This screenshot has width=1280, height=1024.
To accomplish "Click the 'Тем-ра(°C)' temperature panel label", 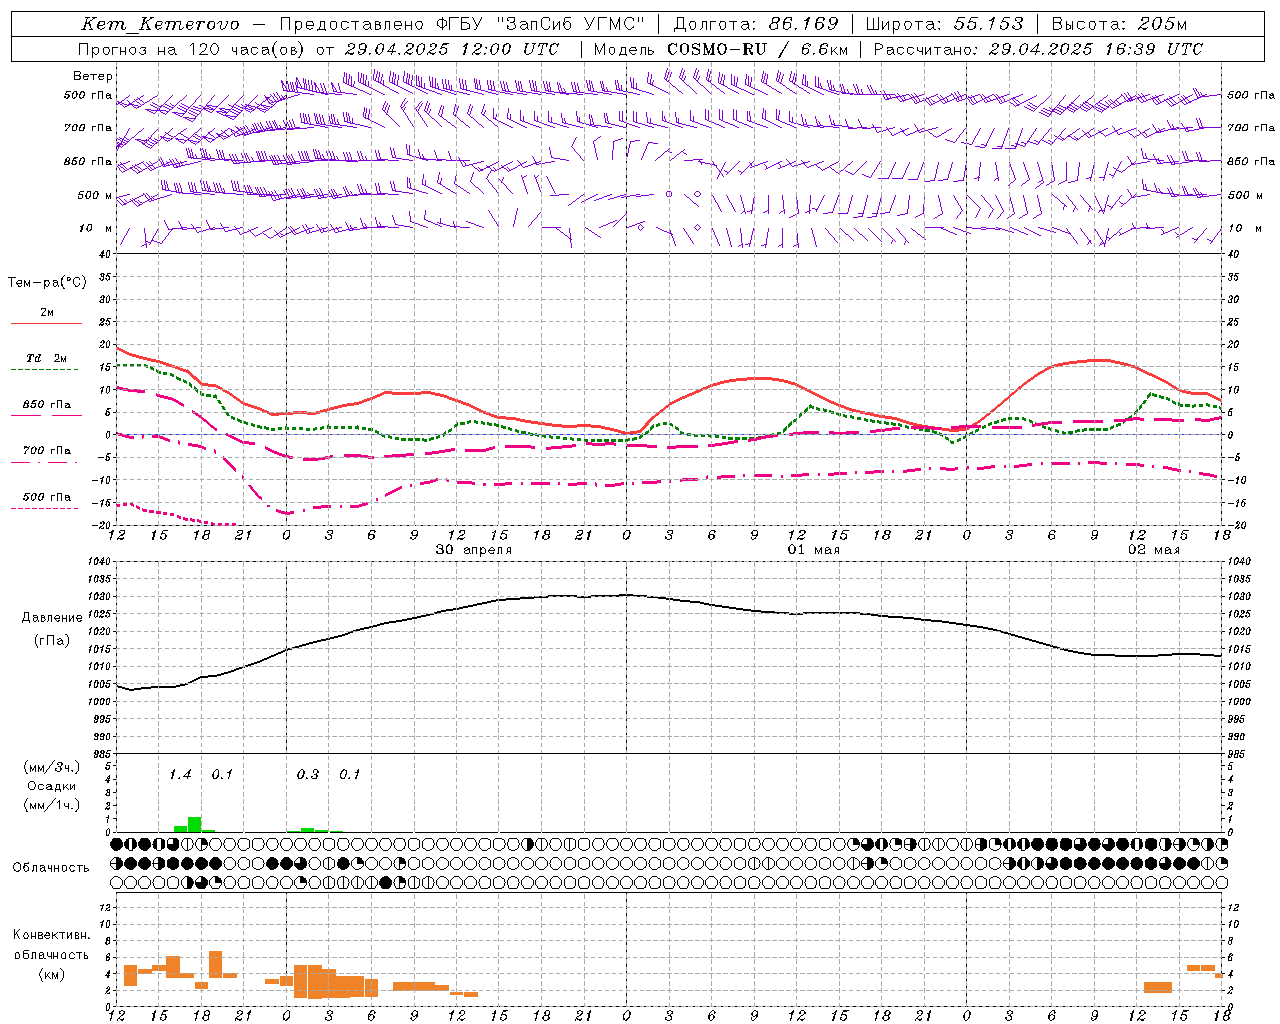I will click(x=47, y=283).
